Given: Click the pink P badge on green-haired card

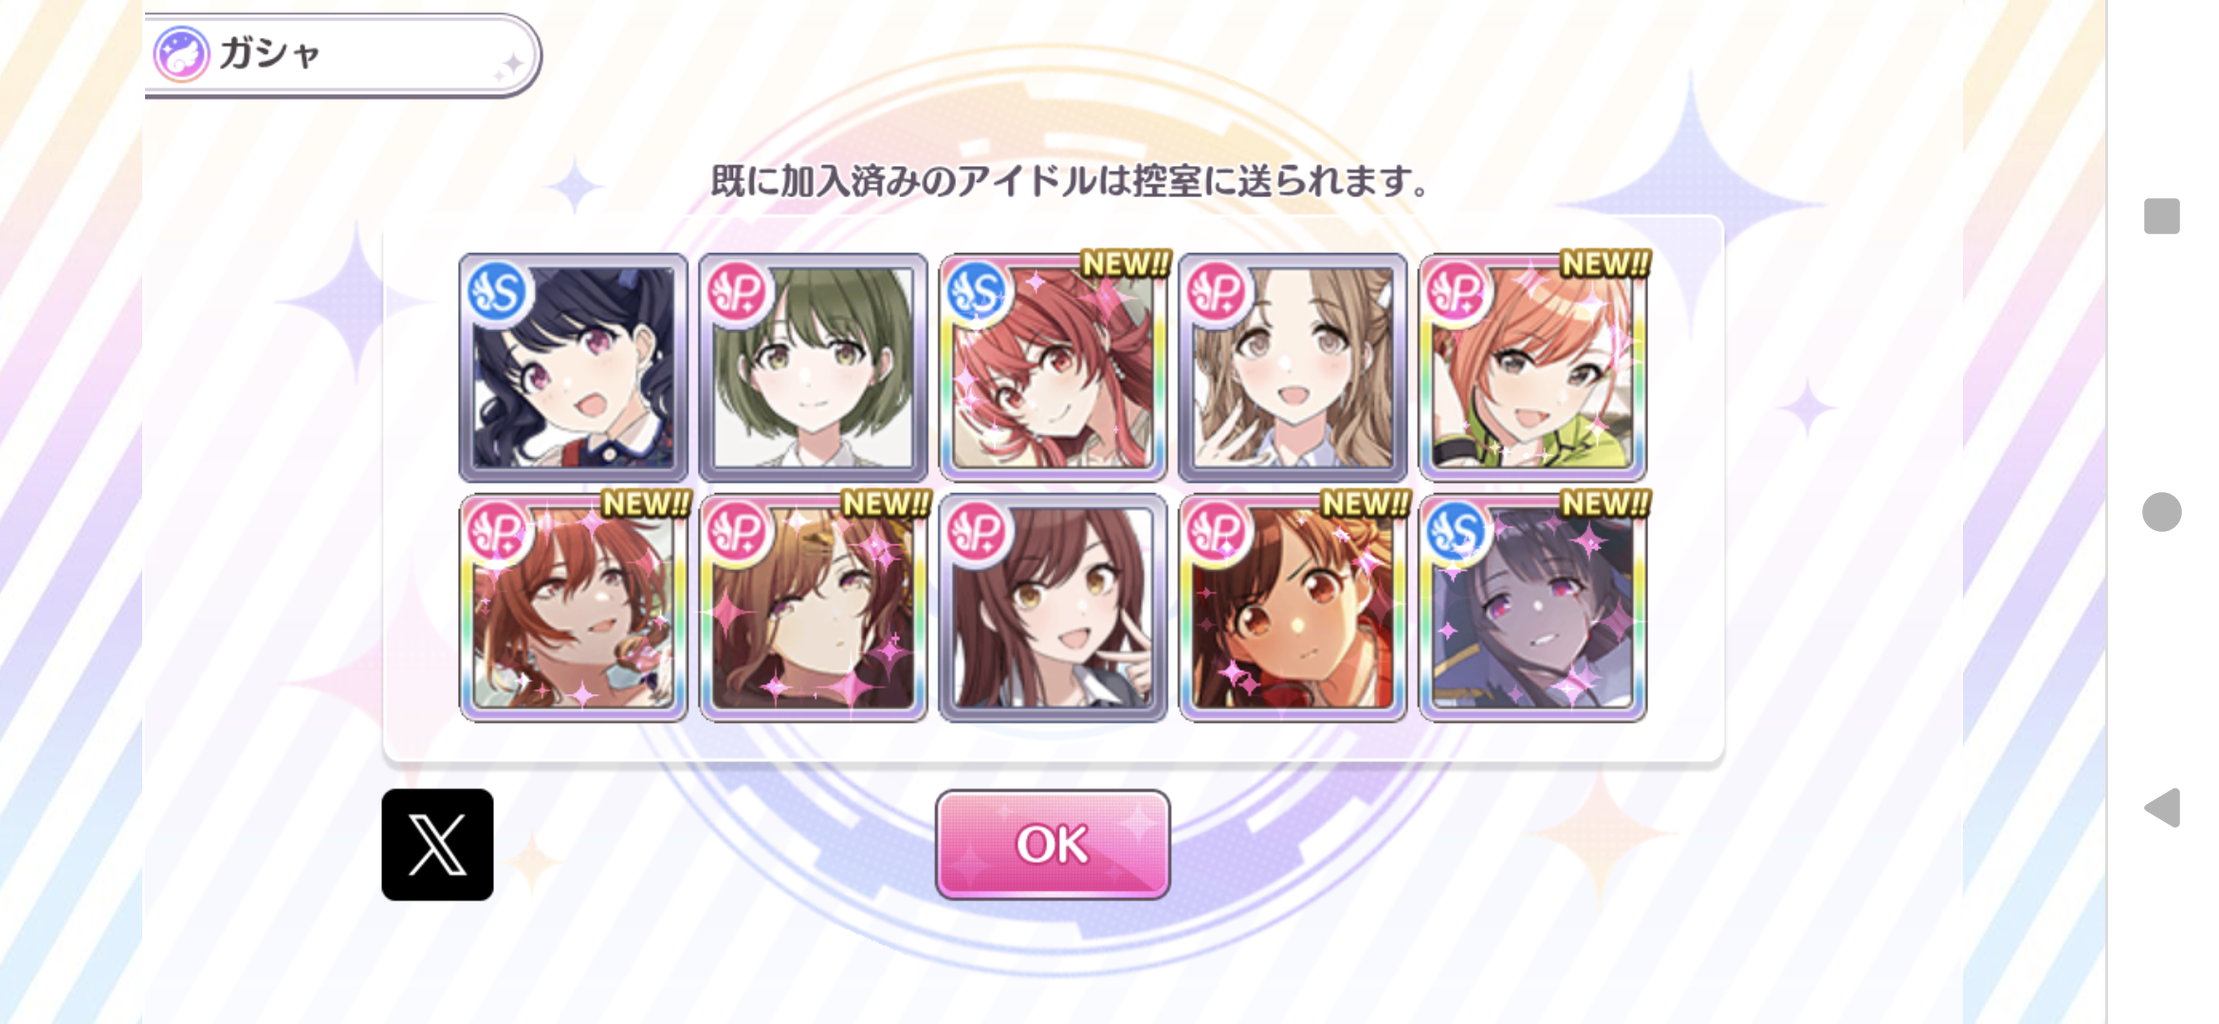Looking at the screenshot, I should [x=738, y=292].
